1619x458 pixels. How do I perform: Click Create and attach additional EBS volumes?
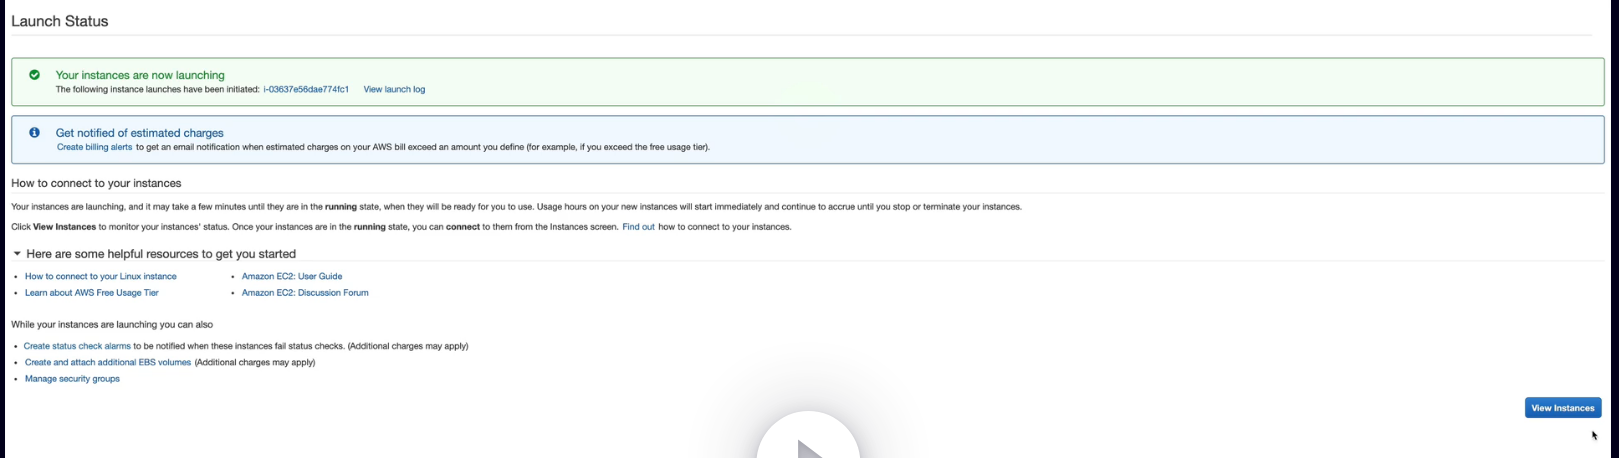pos(108,362)
